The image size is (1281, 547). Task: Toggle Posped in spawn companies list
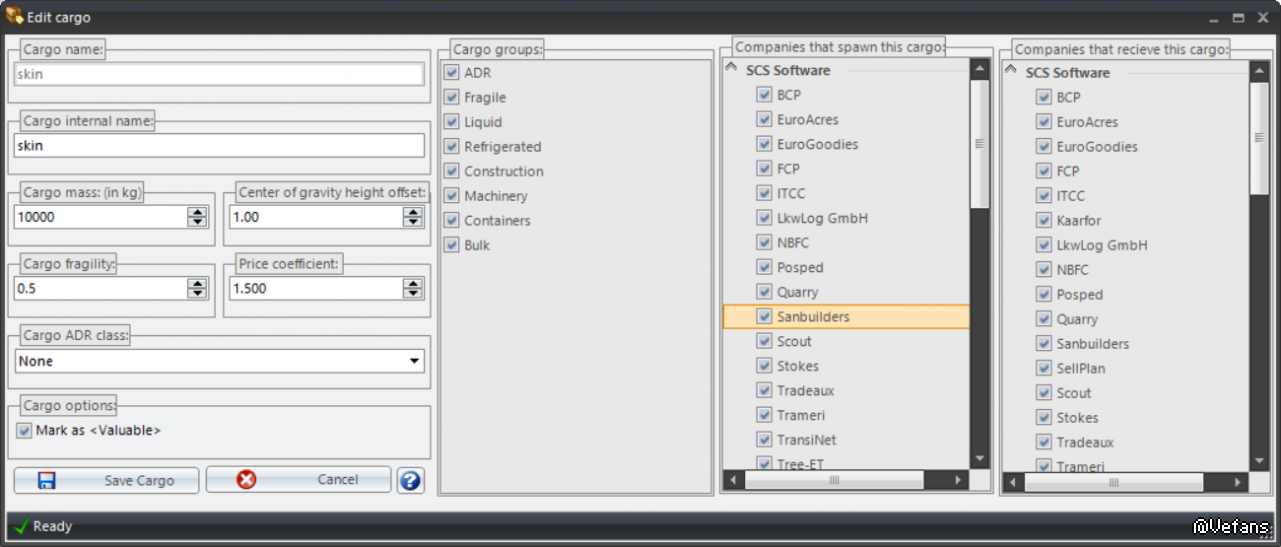click(x=764, y=267)
